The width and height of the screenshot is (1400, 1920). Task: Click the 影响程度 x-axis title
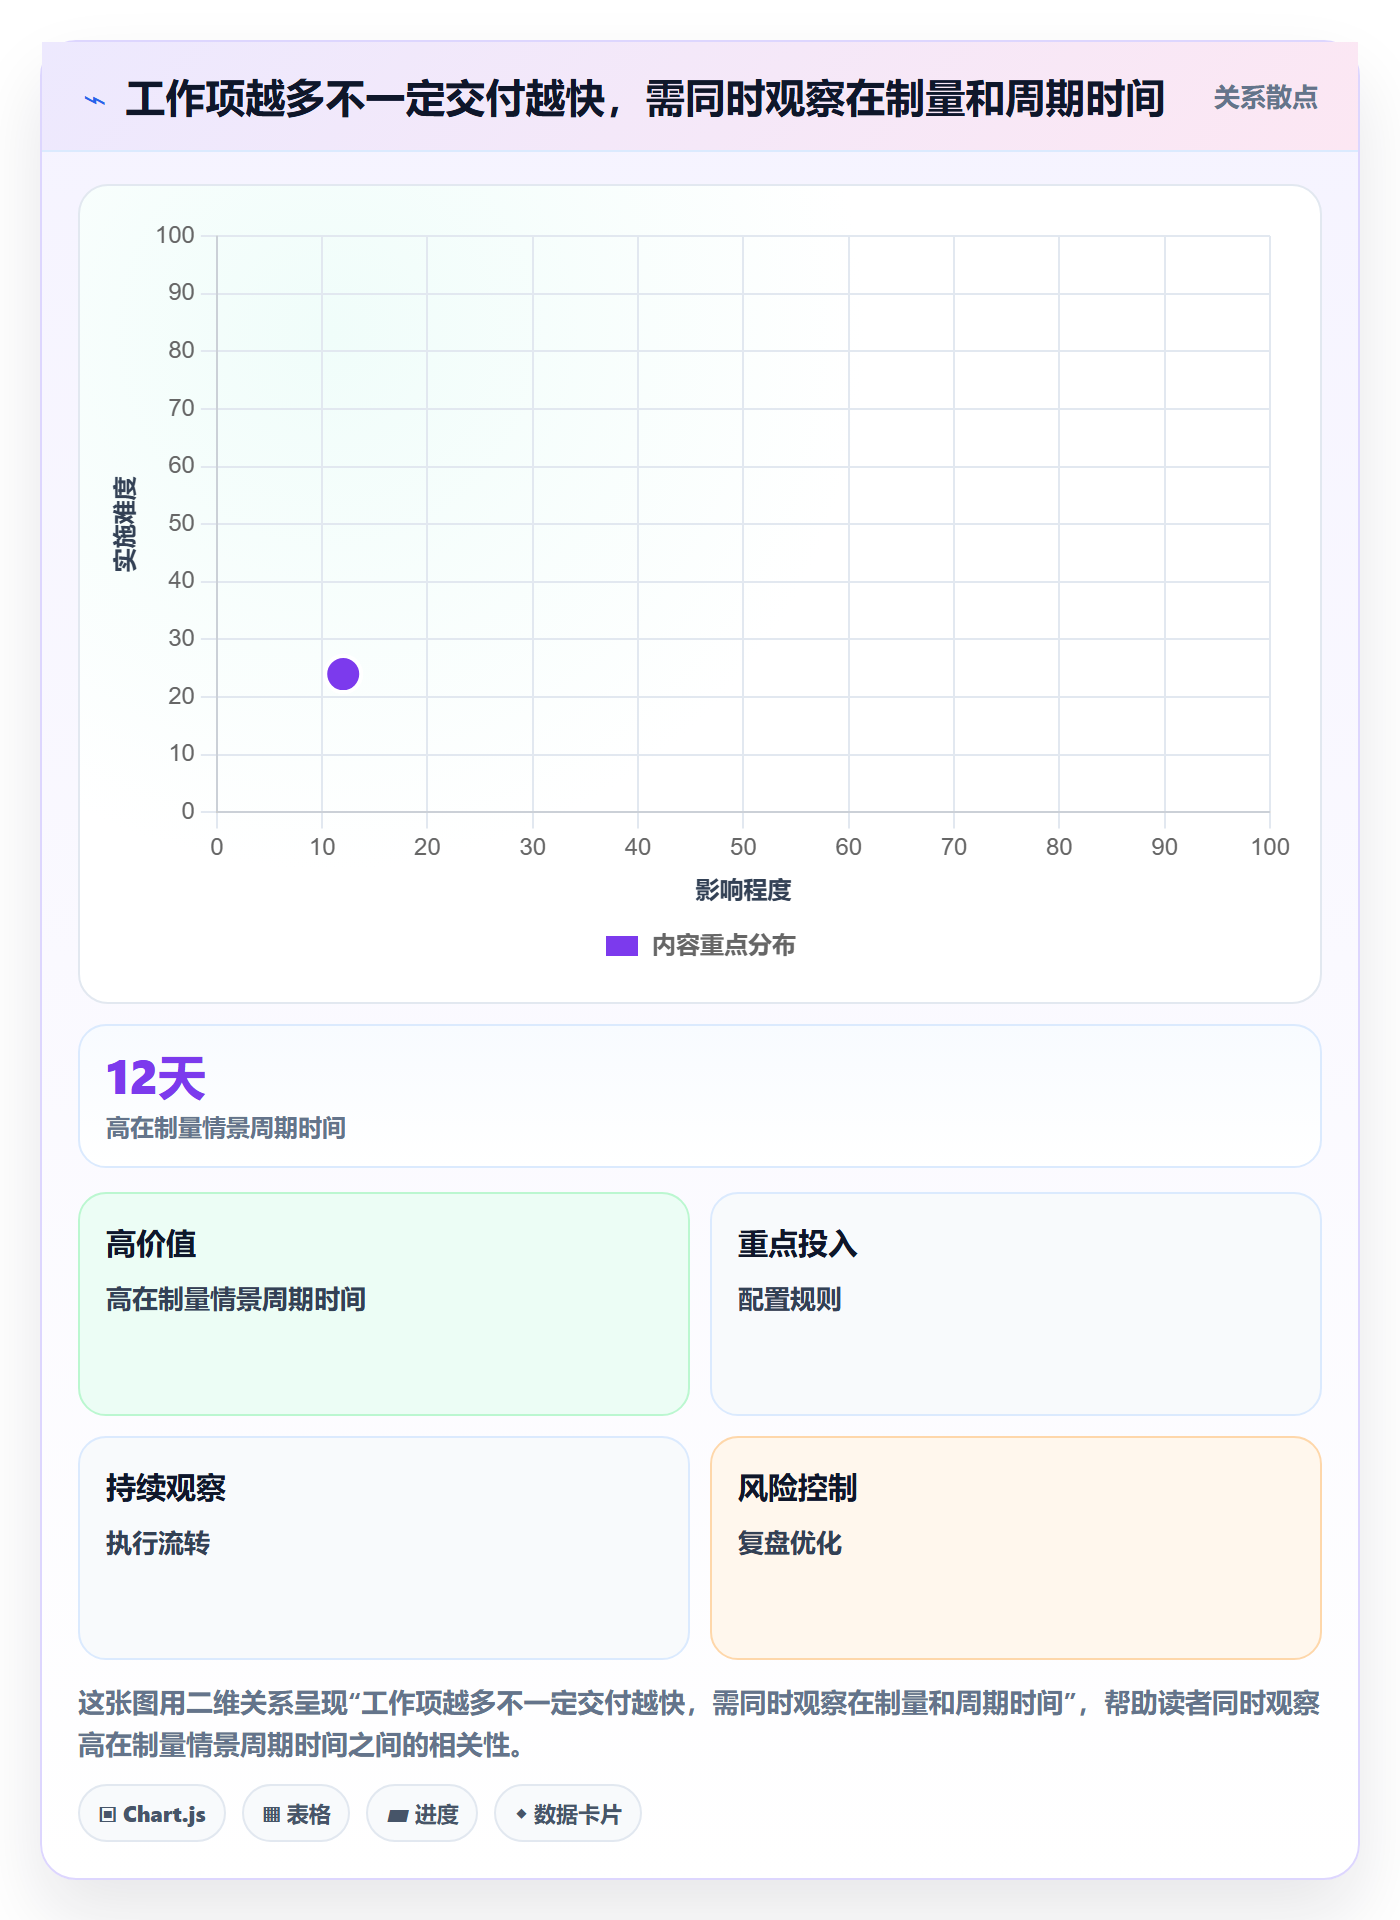[x=743, y=890]
